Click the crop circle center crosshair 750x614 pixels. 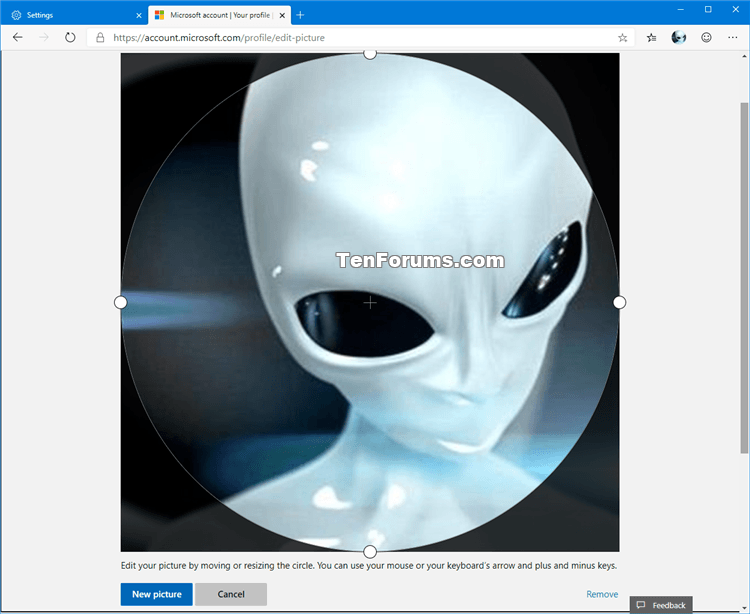point(370,302)
